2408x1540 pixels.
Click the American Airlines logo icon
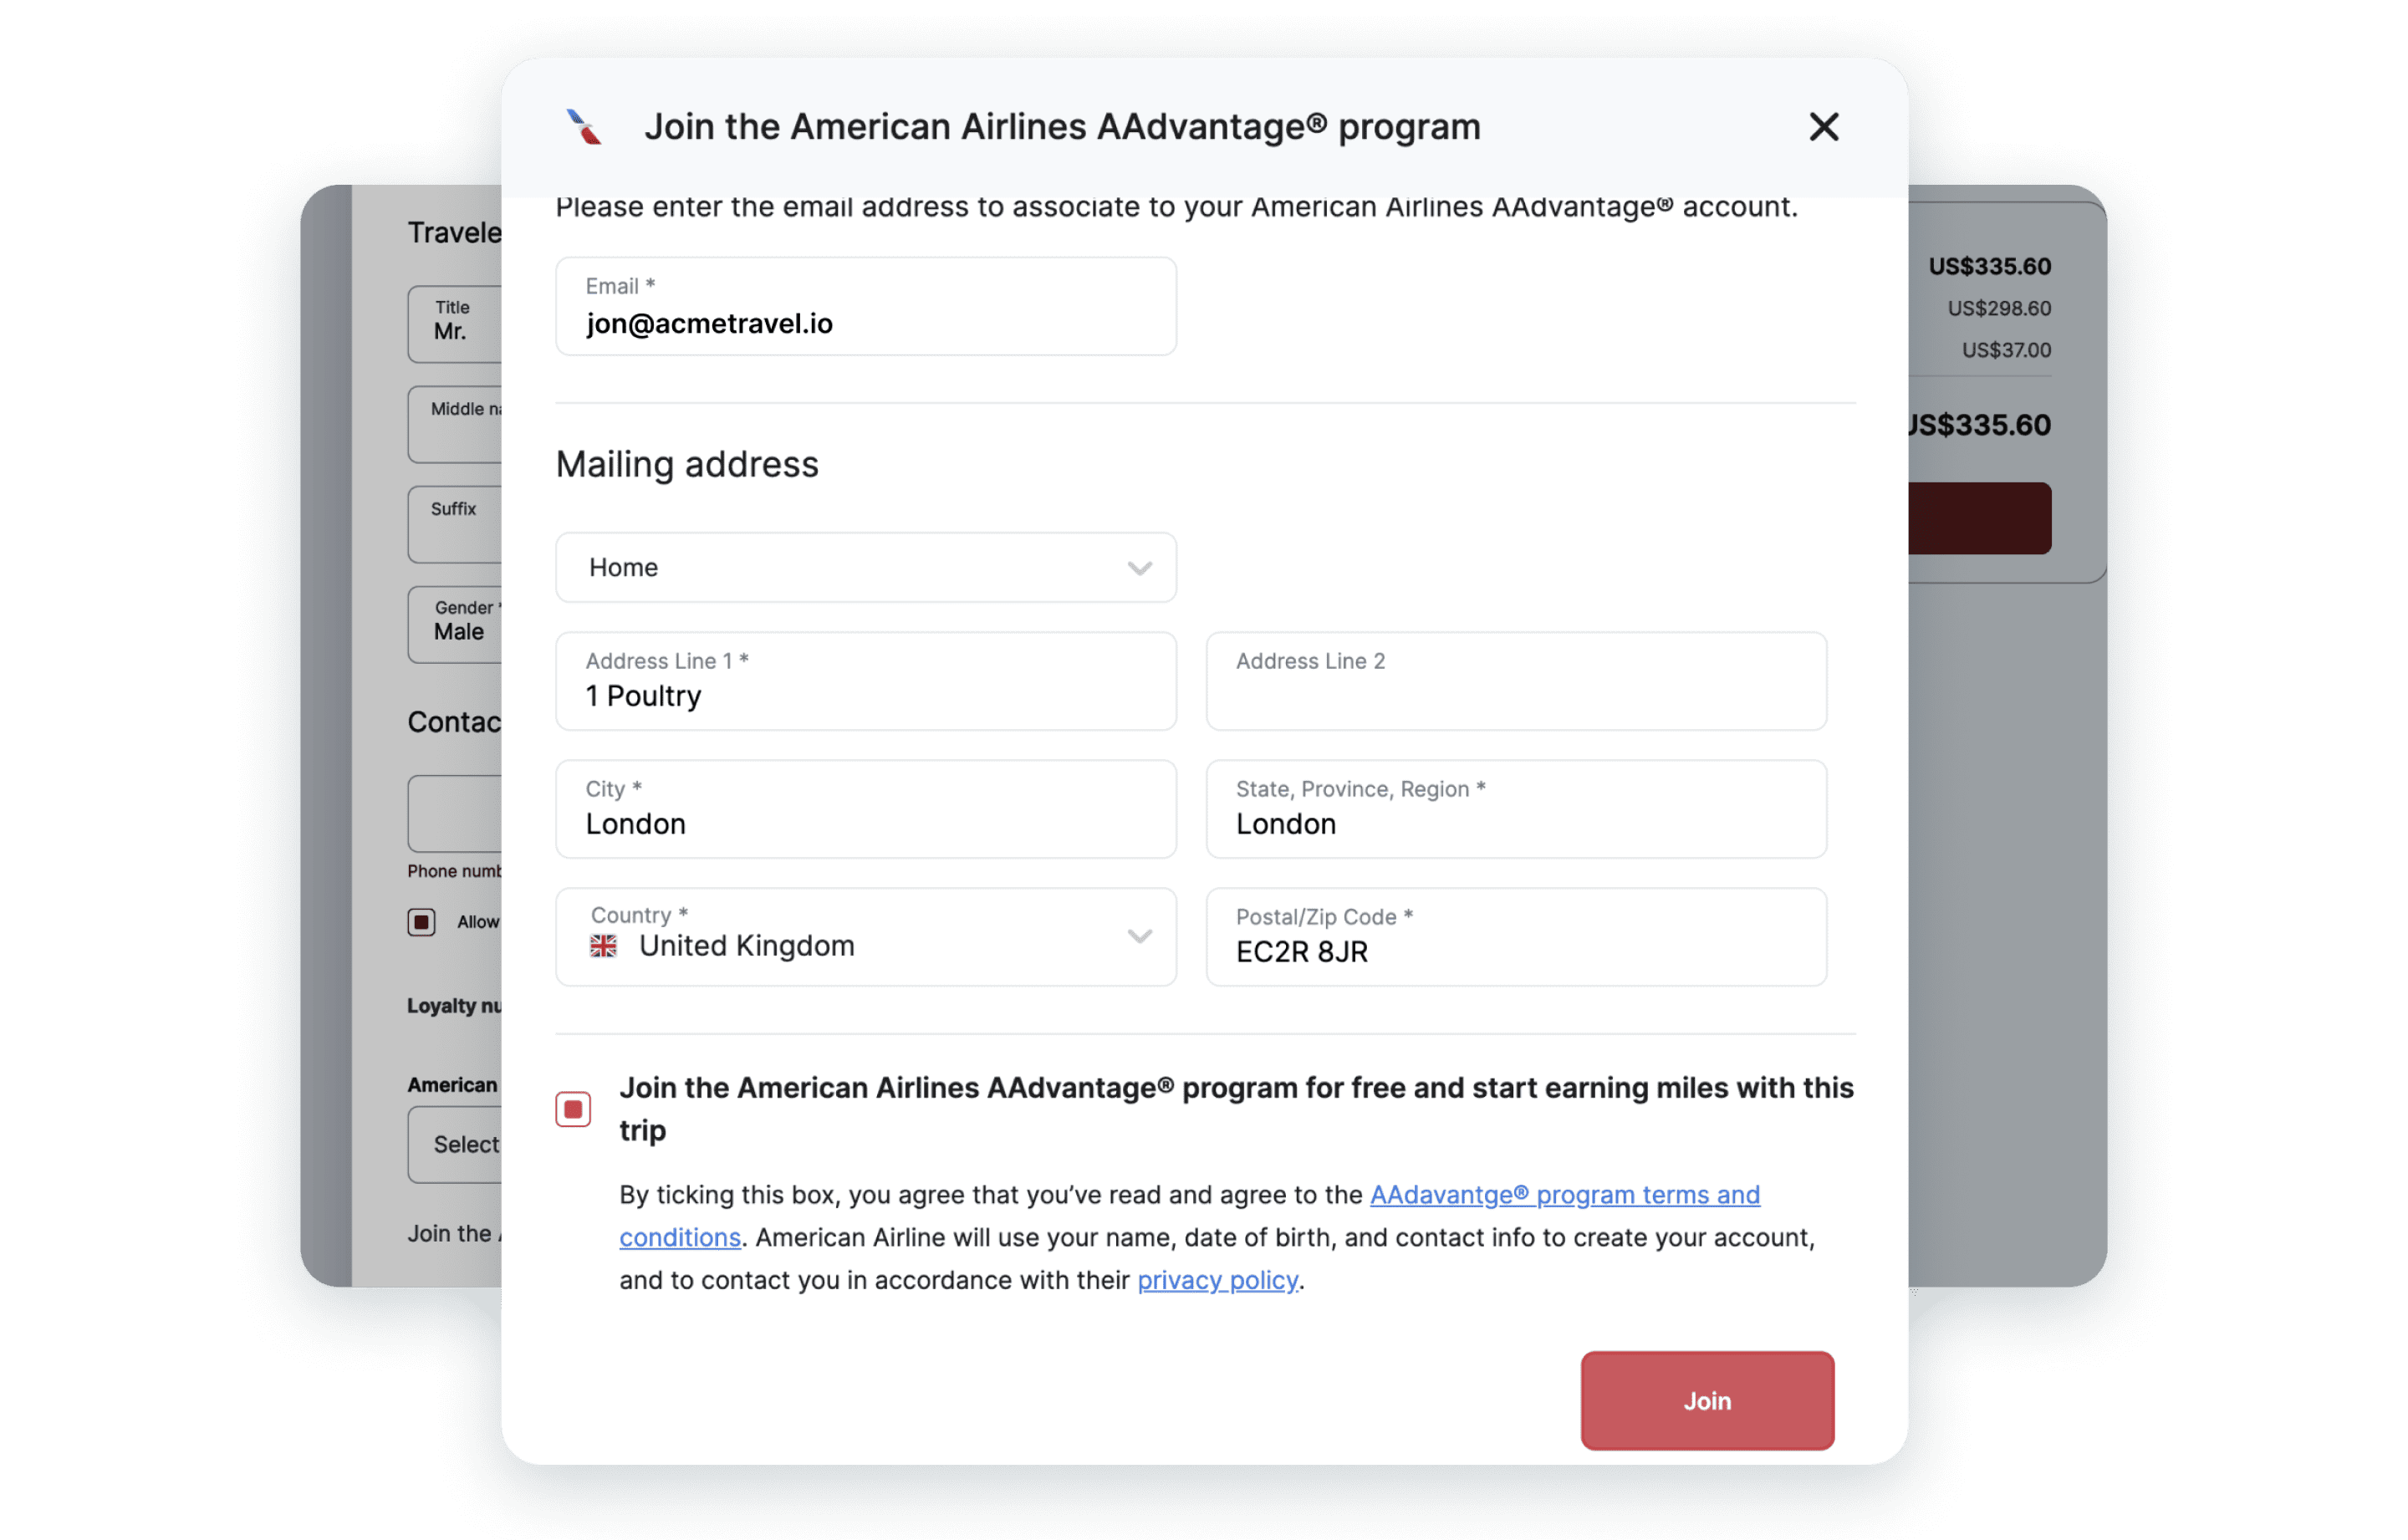tap(584, 127)
